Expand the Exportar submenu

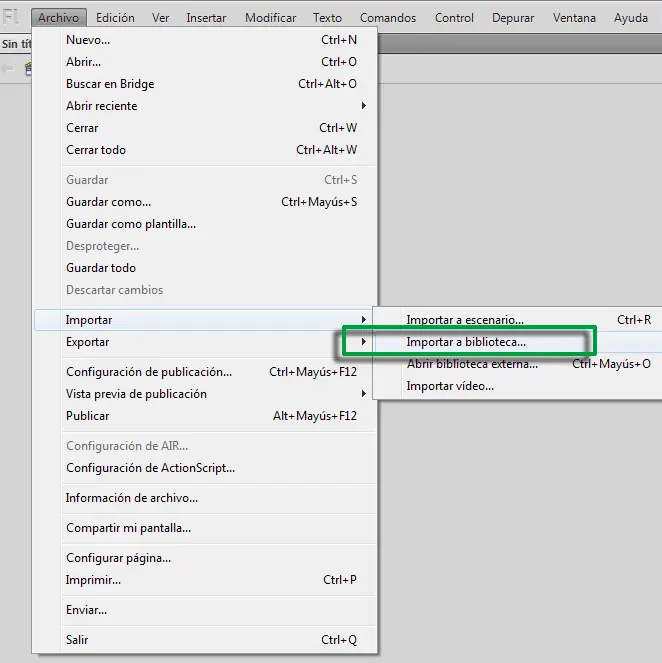tap(205, 342)
